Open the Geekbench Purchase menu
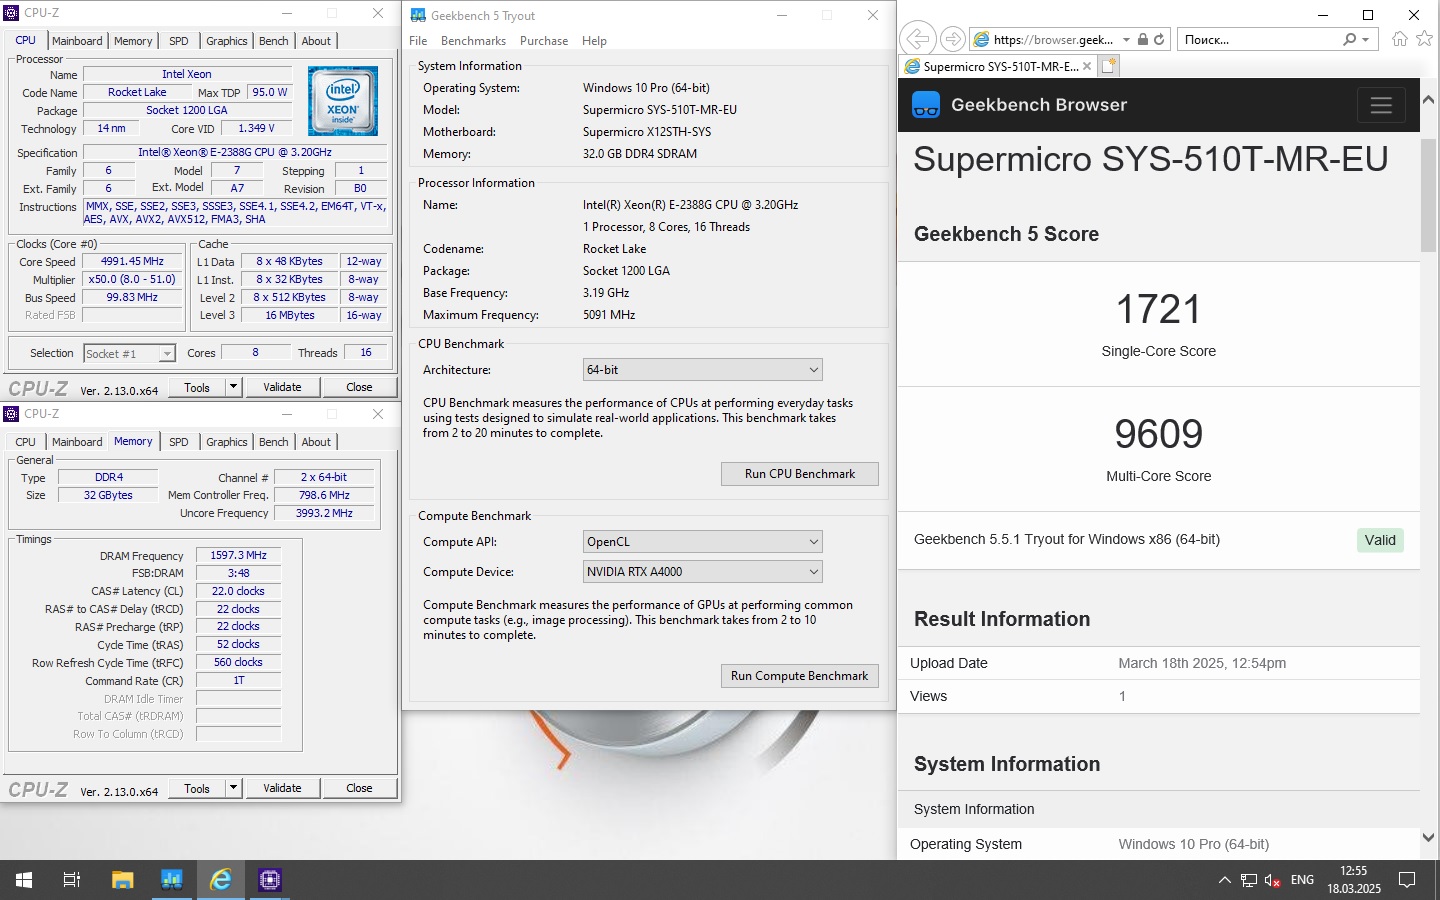 [x=544, y=41]
